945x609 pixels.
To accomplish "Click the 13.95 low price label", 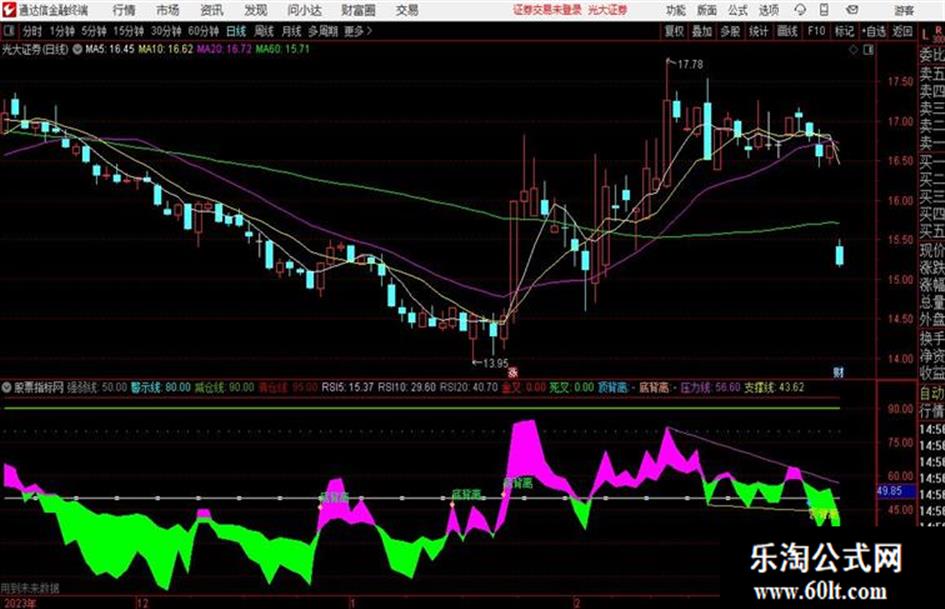I will coord(495,363).
